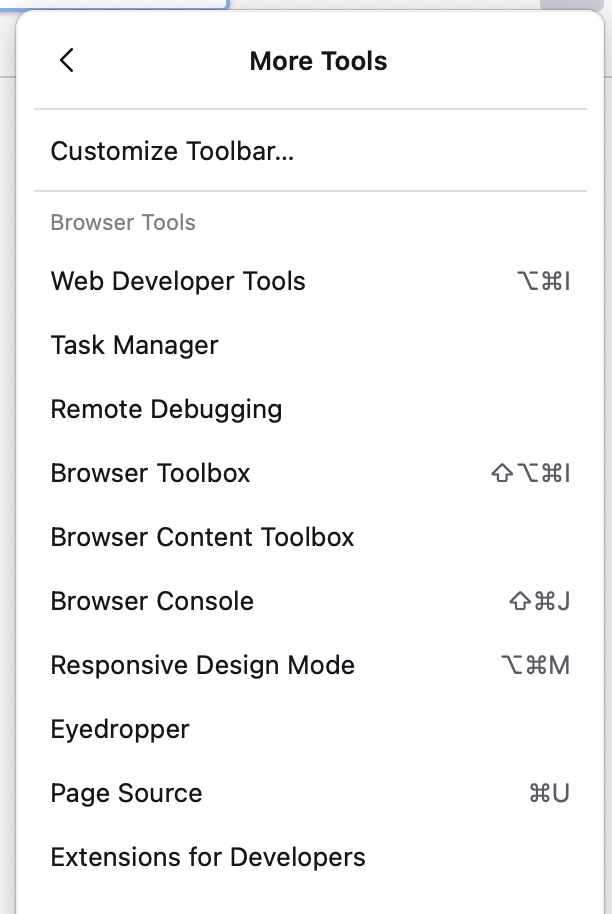612x914 pixels.
Task: View Page Source
Action: (126, 793)
